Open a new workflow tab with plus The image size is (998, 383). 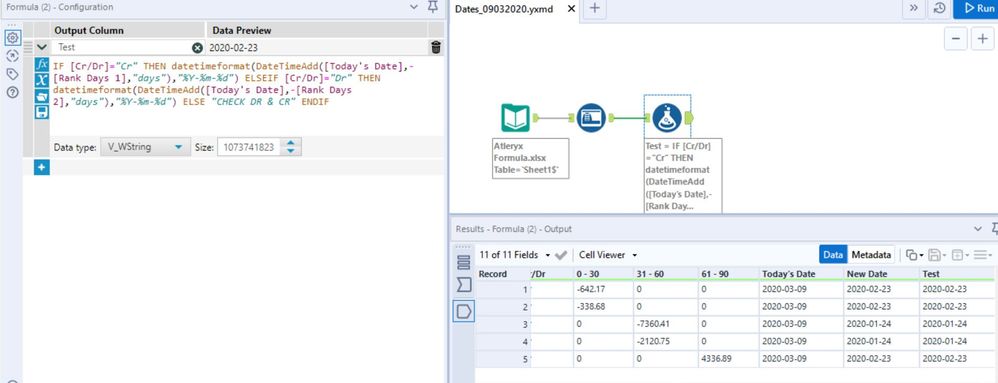(x=594, y=8)
